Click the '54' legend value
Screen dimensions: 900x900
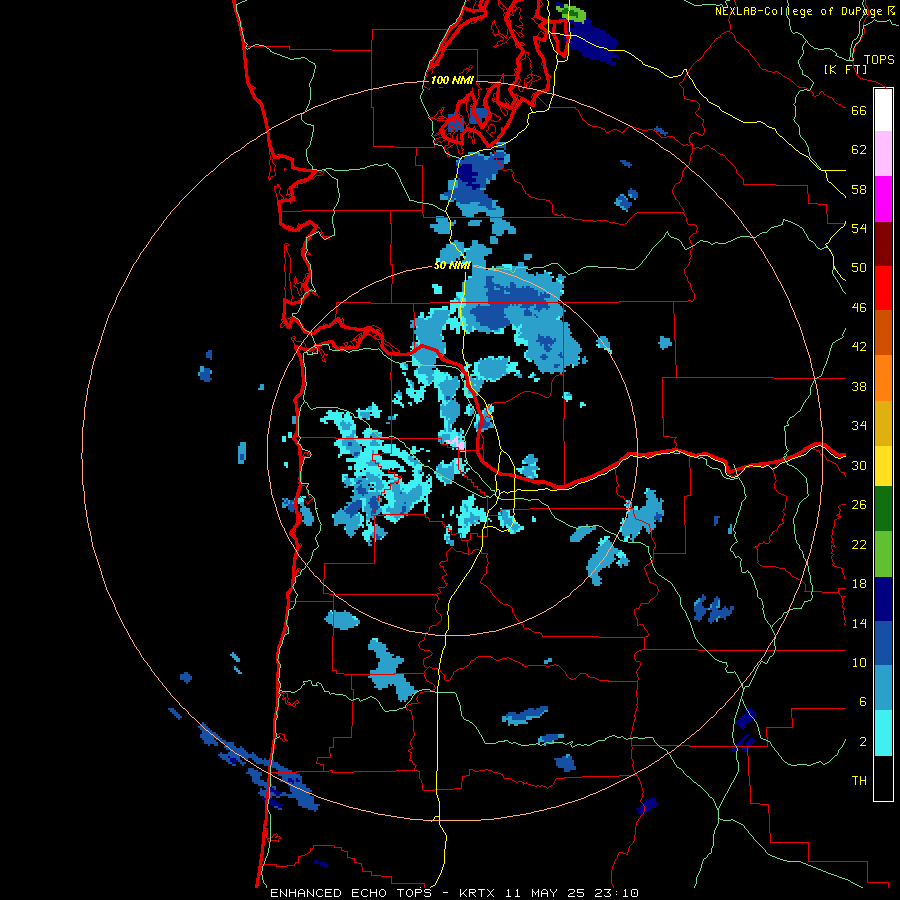point(859,228)
